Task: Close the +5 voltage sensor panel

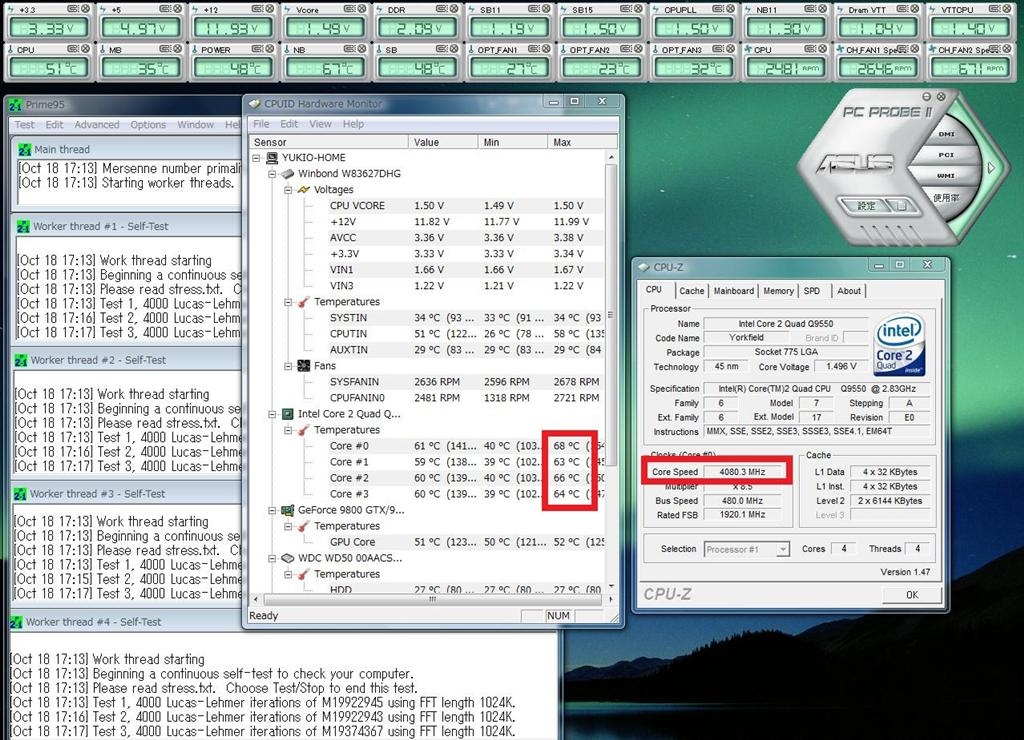Action: [178, 9]
